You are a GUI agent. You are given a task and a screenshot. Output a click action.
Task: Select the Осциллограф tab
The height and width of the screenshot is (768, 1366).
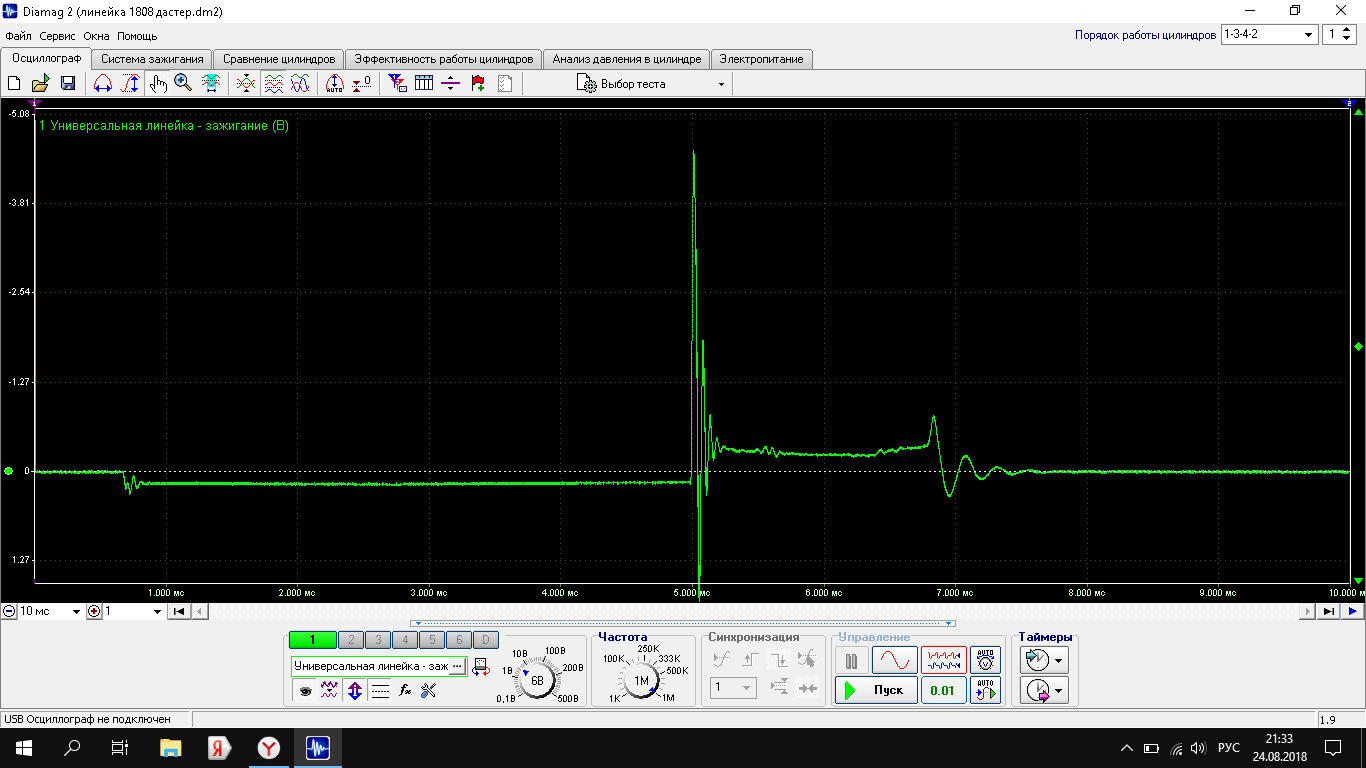coord(46,58)
